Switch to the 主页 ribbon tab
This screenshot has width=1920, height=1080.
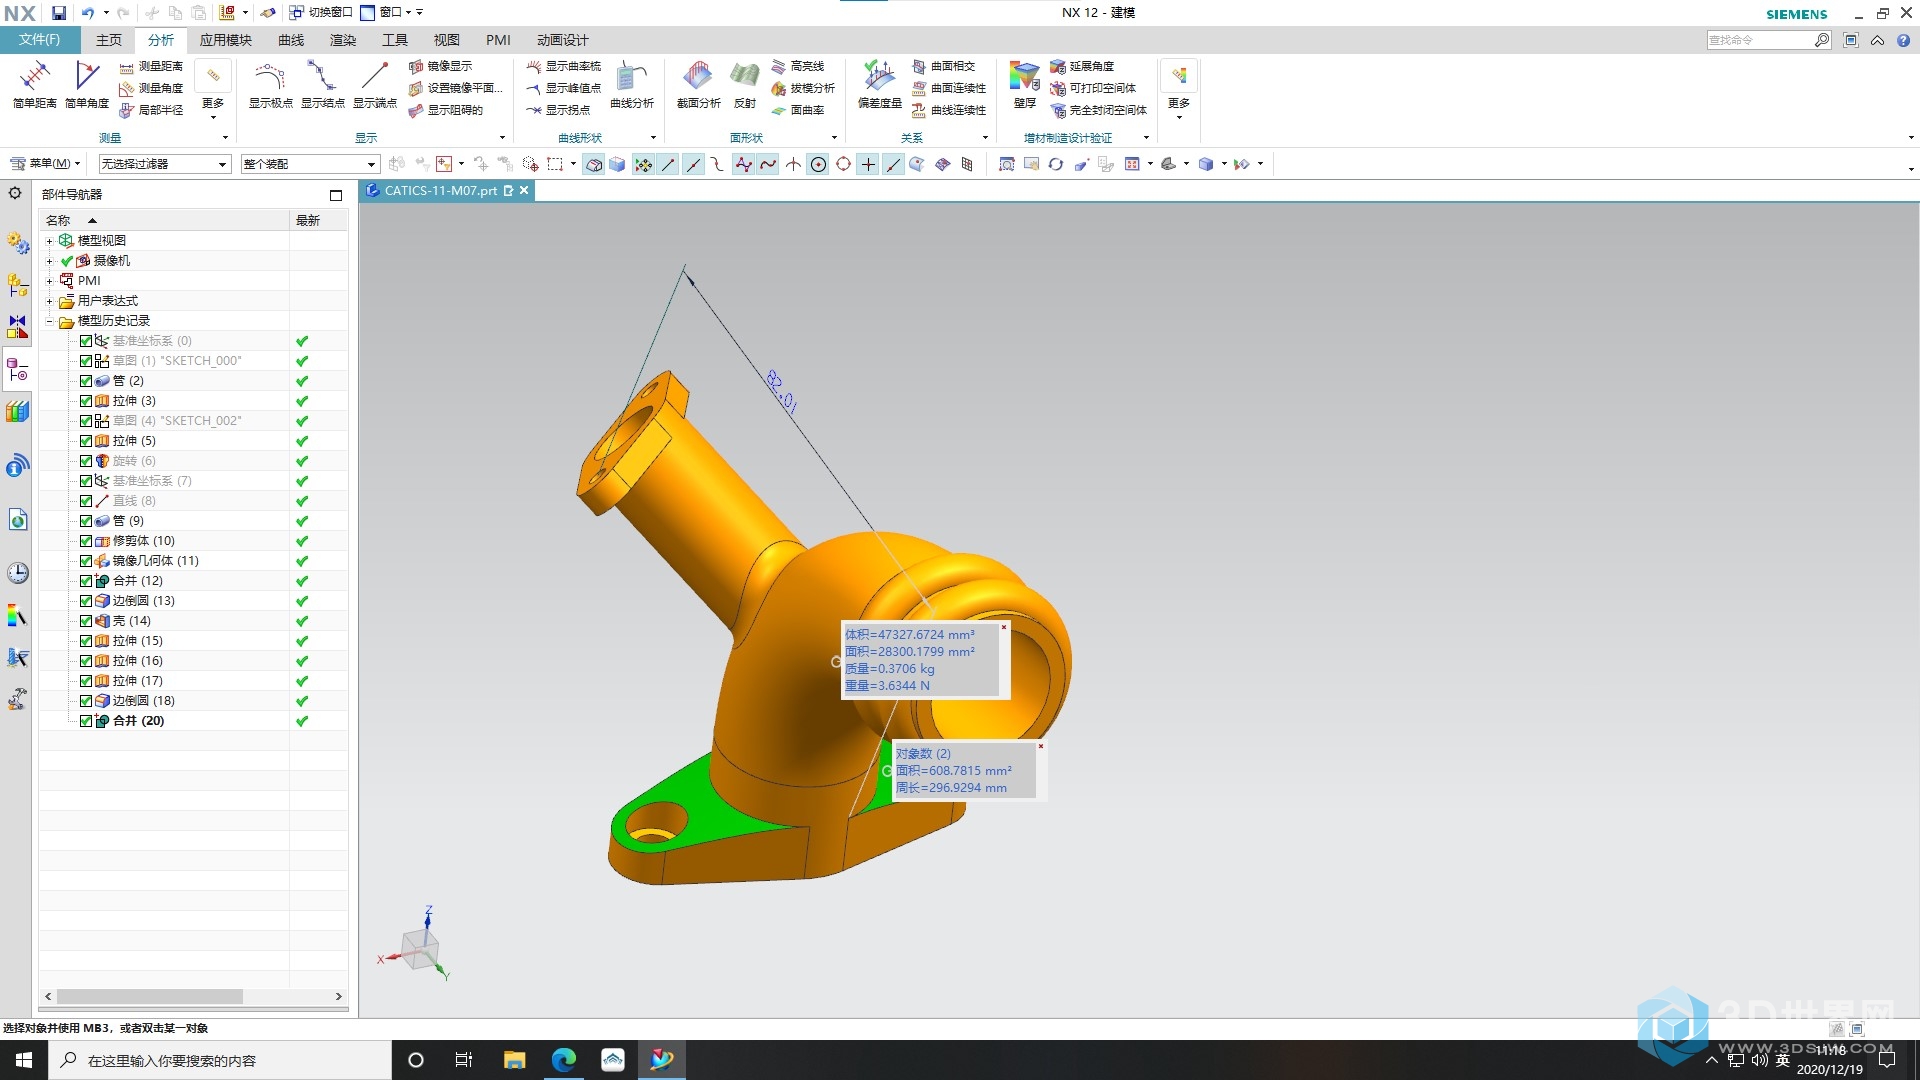pyautogui.click(x=109, y=40)
